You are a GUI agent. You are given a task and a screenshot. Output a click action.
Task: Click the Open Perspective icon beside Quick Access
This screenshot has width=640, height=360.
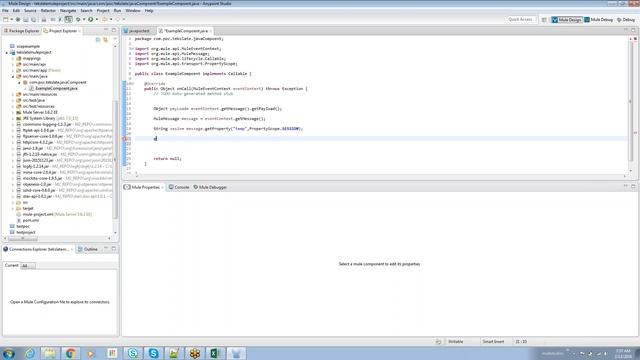coord(544,20)
